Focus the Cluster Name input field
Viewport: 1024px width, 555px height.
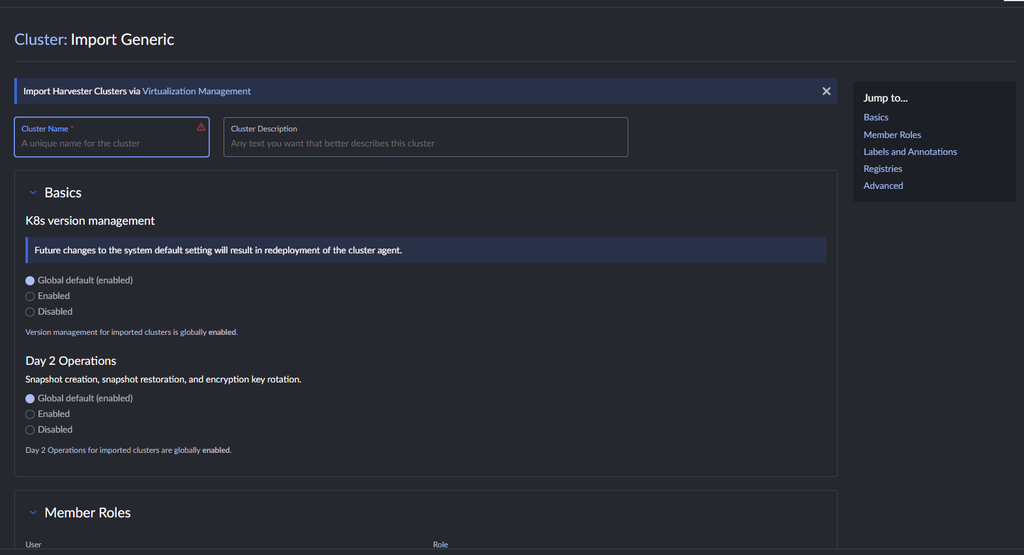tap(112, 137)
